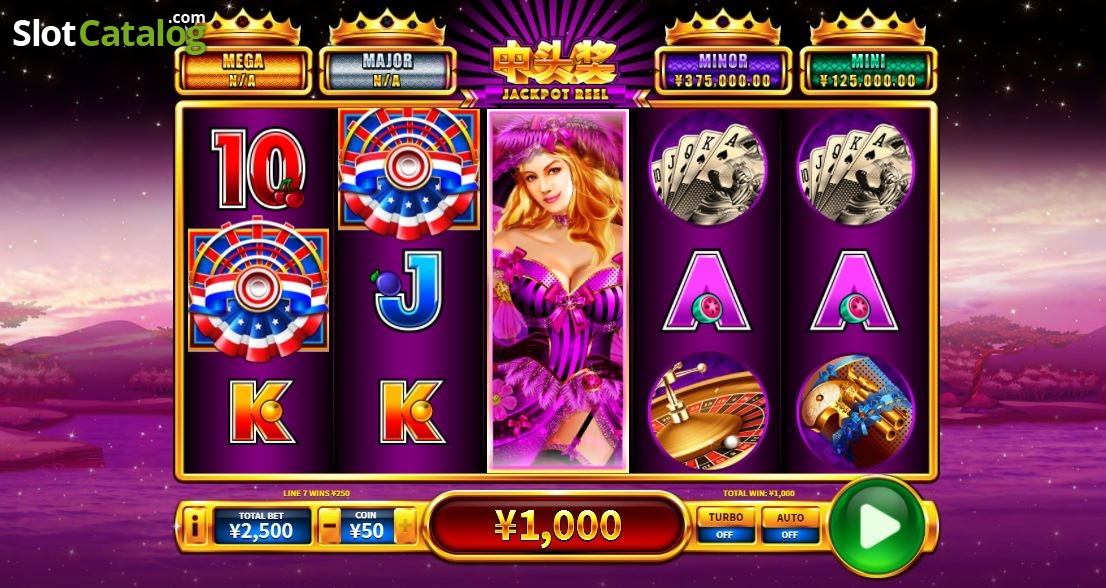Click the blue J plum symbol

pos(408,290)
